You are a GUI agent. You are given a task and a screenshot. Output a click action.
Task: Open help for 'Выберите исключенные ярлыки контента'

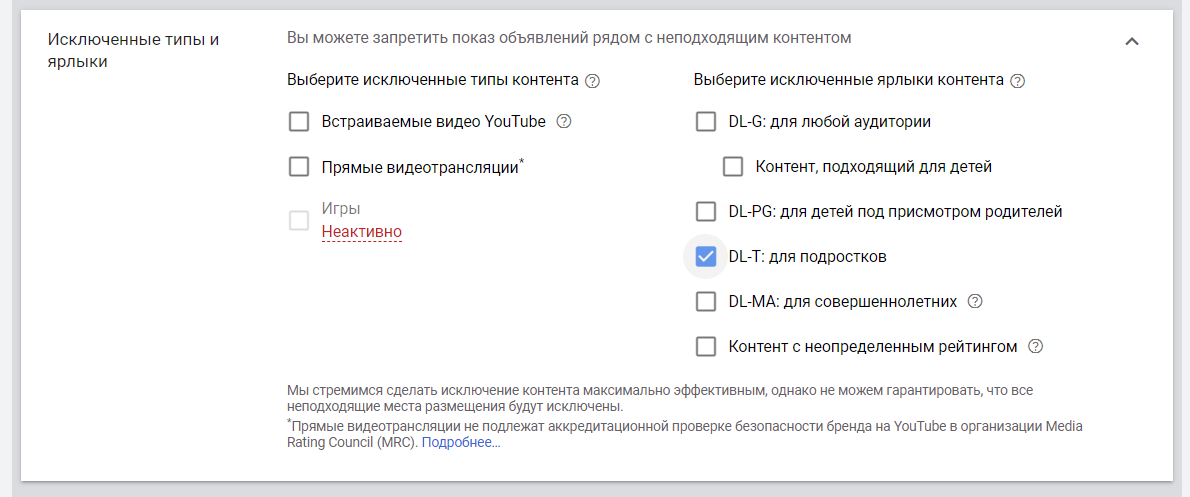[x=1018, y=81]
